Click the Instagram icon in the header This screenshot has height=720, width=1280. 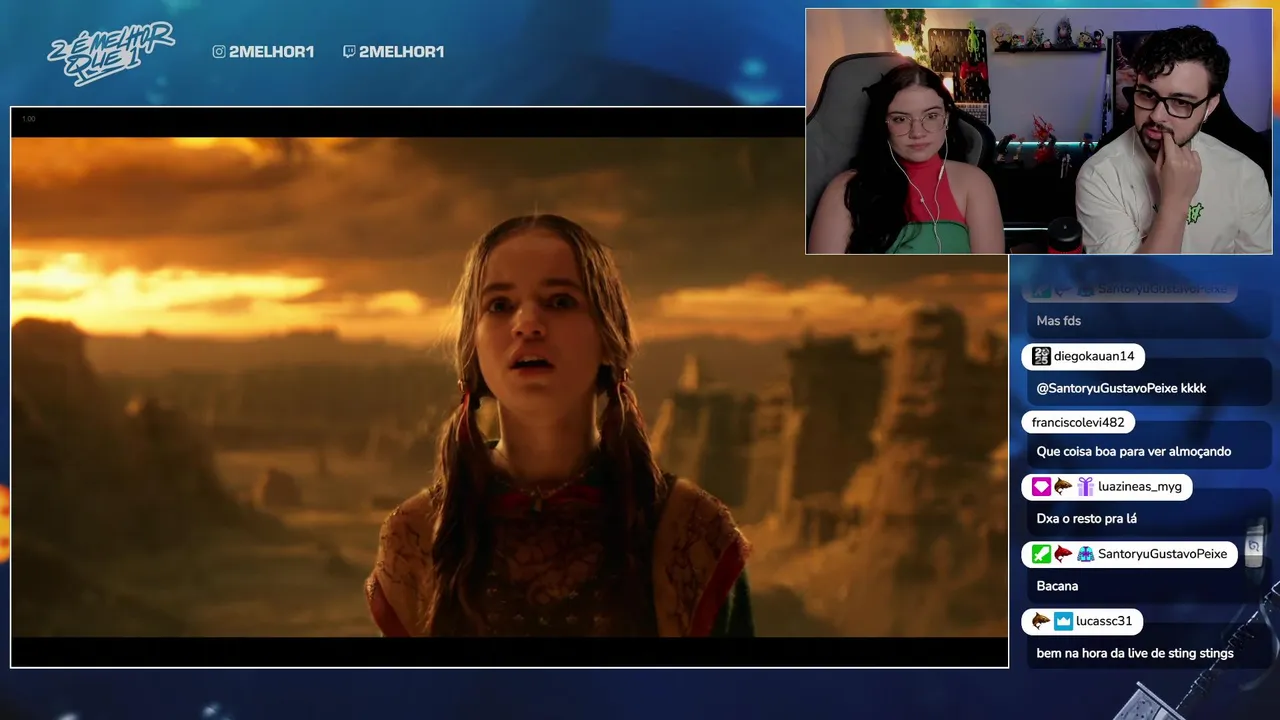219,52
